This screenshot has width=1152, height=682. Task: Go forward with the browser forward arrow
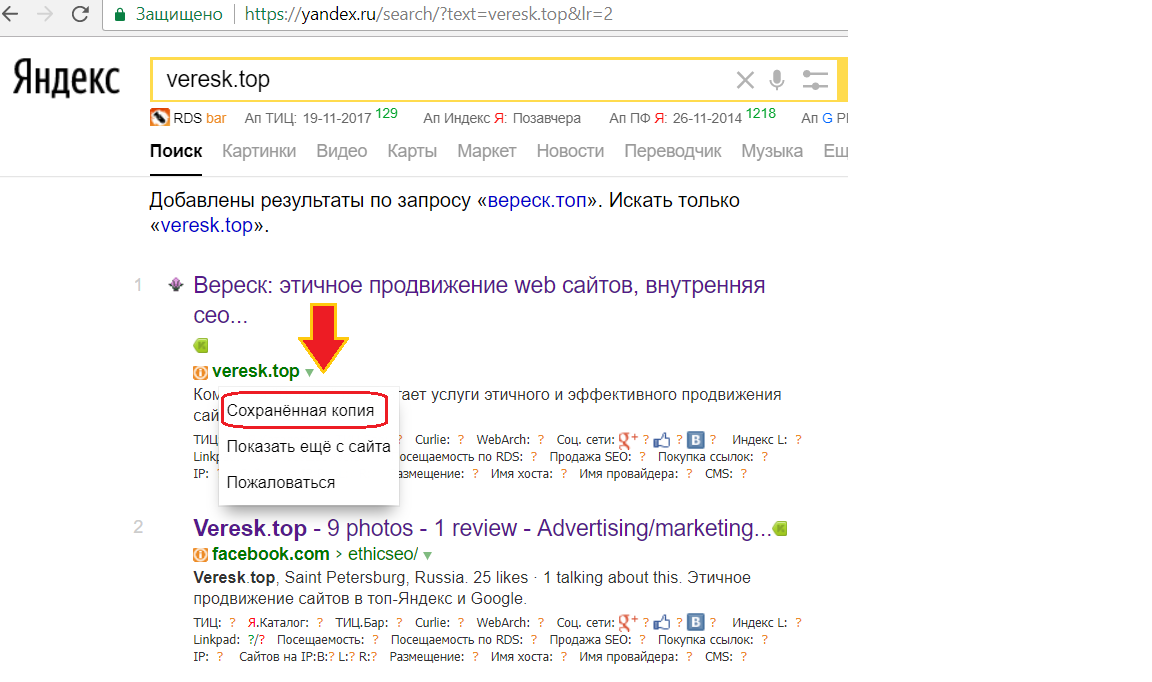45,14
